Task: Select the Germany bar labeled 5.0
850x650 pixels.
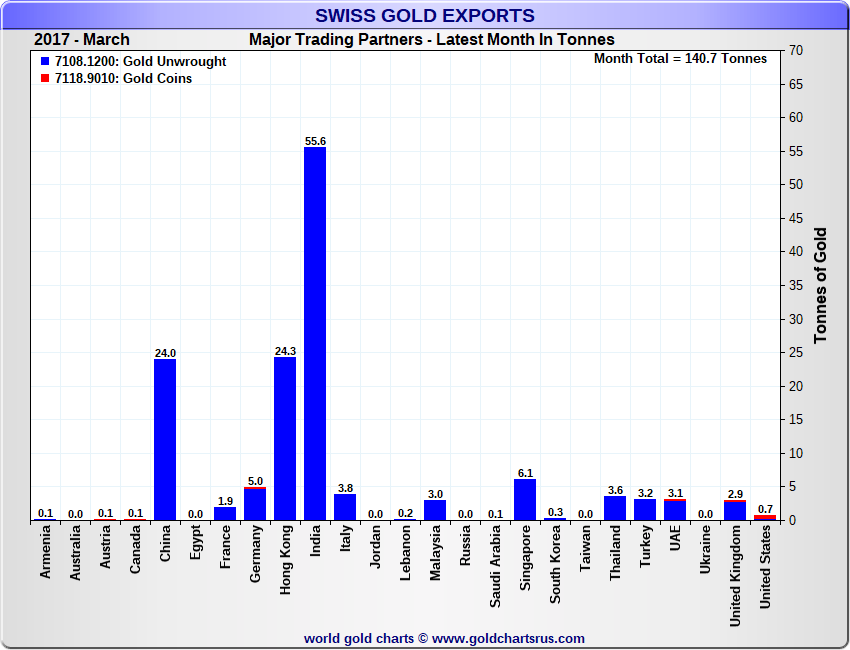Action: (255, 504)
